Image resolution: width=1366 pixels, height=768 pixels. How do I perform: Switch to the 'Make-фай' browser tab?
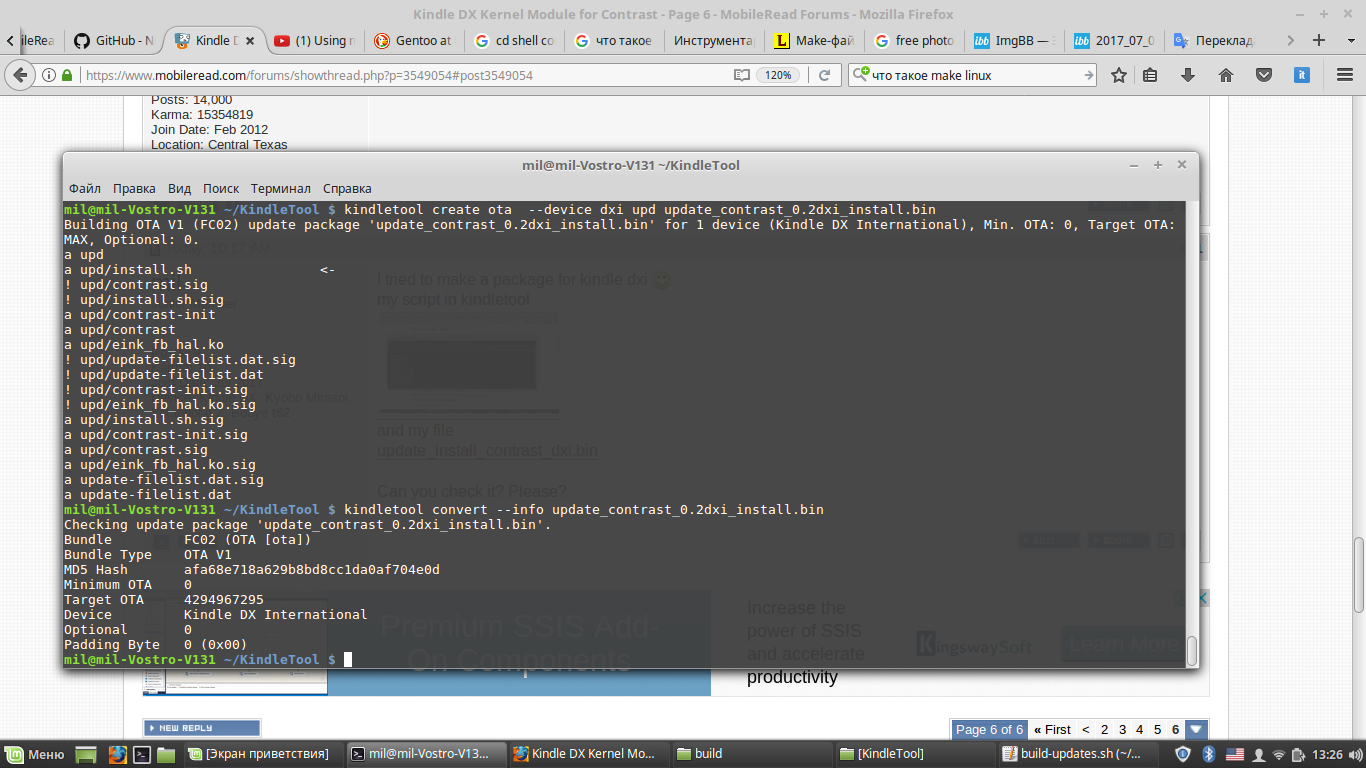pyautogui.click(x=814, y=41)
